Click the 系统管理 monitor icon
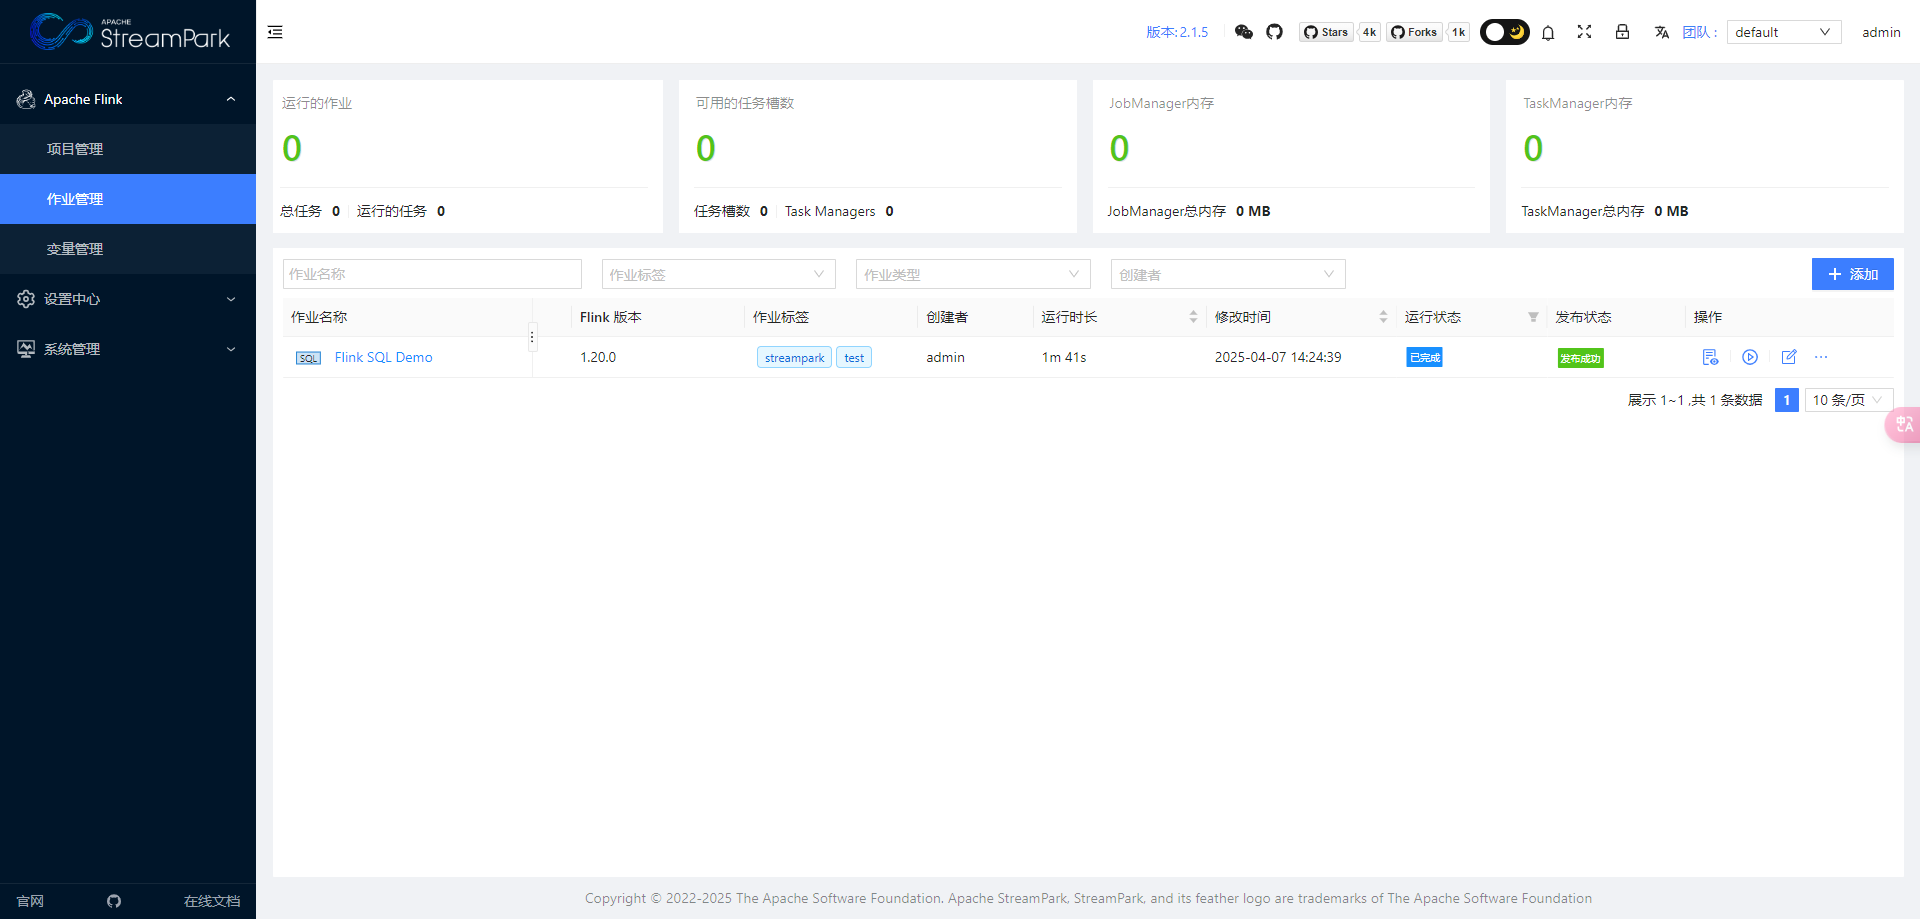 [x=26, y=349]
